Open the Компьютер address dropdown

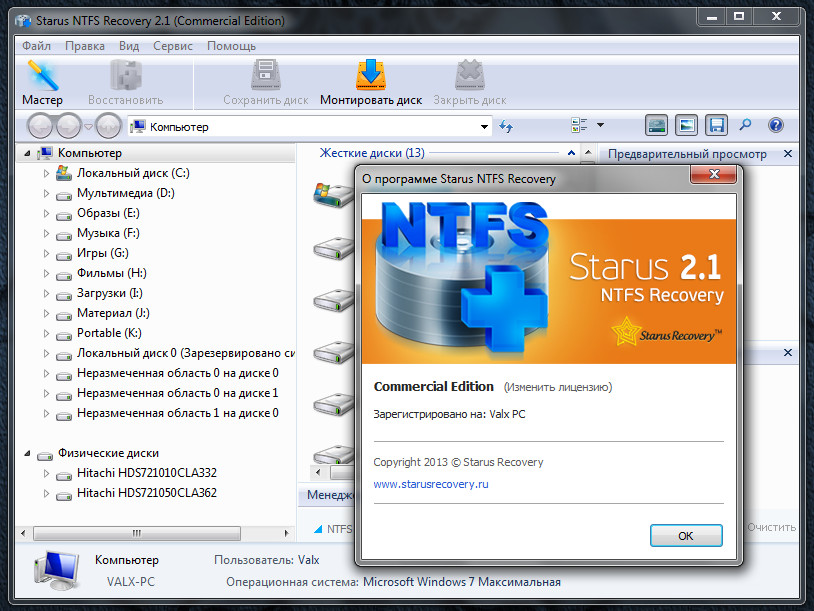click(484, 127)
